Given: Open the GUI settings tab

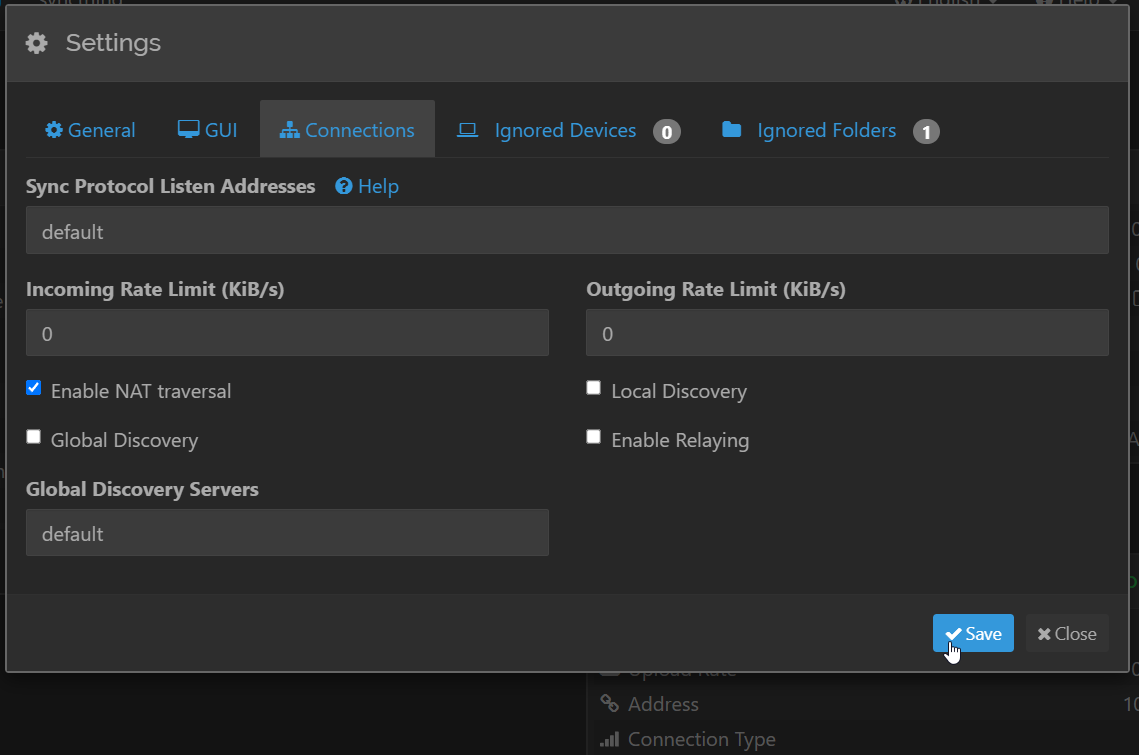Looking at the screenshot, I should [x=208, y=130].
